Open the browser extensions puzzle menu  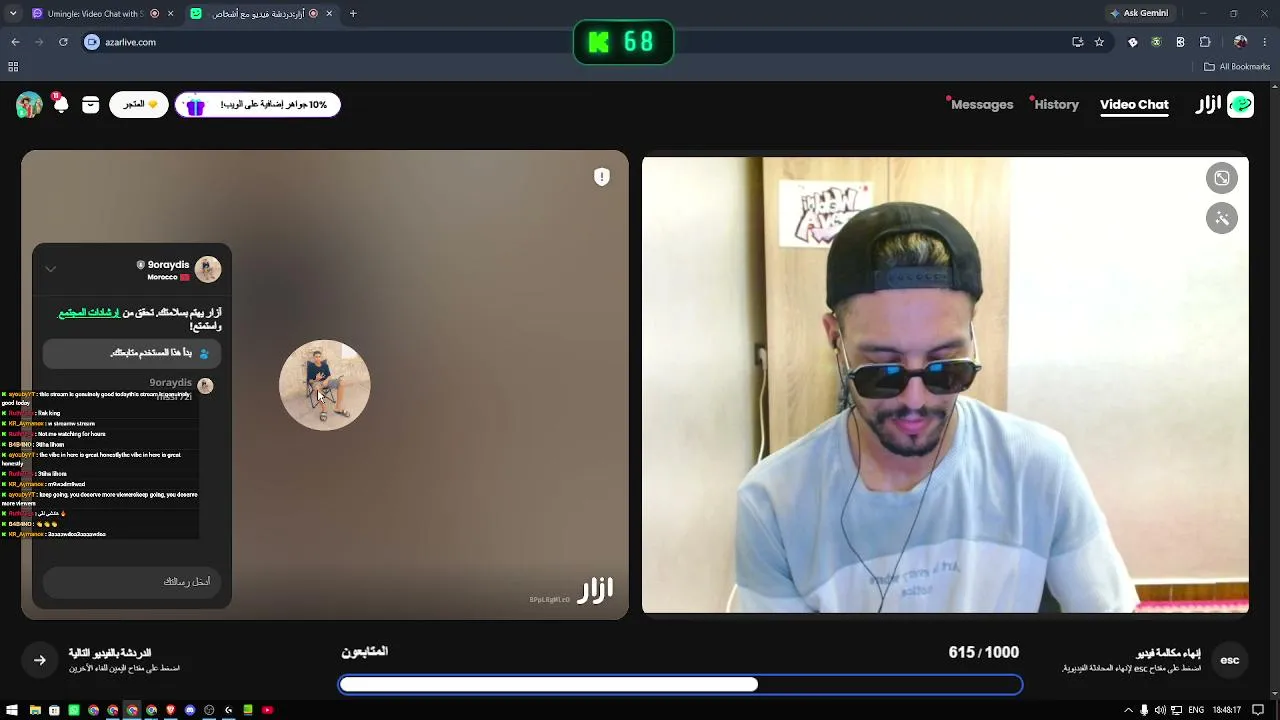pyautogui.click(x=1205, y=42)
